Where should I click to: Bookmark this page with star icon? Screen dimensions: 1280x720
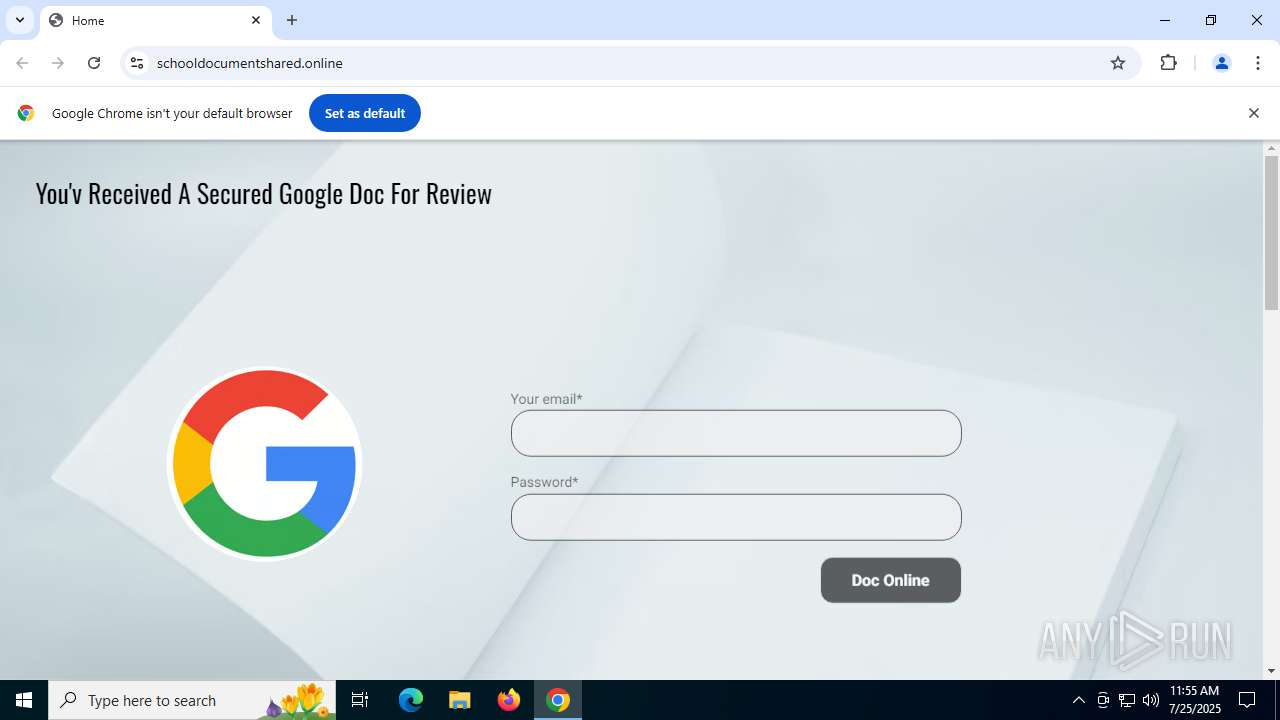coord(1118,63)
